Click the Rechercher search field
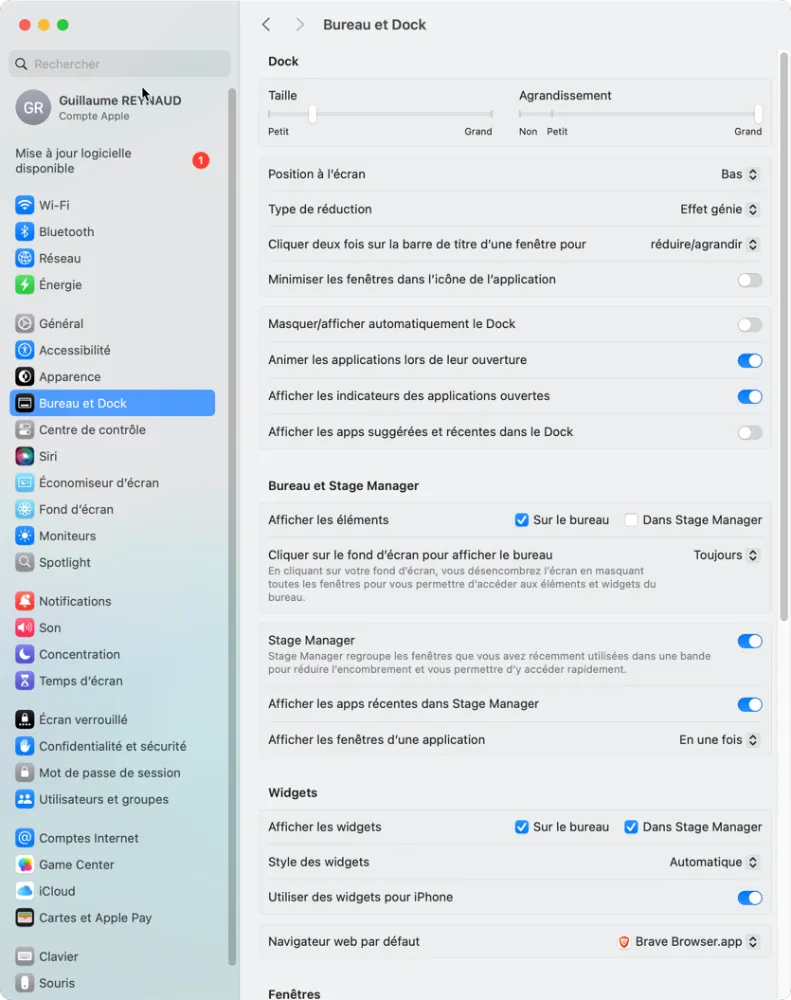Image resolution: width=791 pixels, height=1000 pixels. [119, 64]
